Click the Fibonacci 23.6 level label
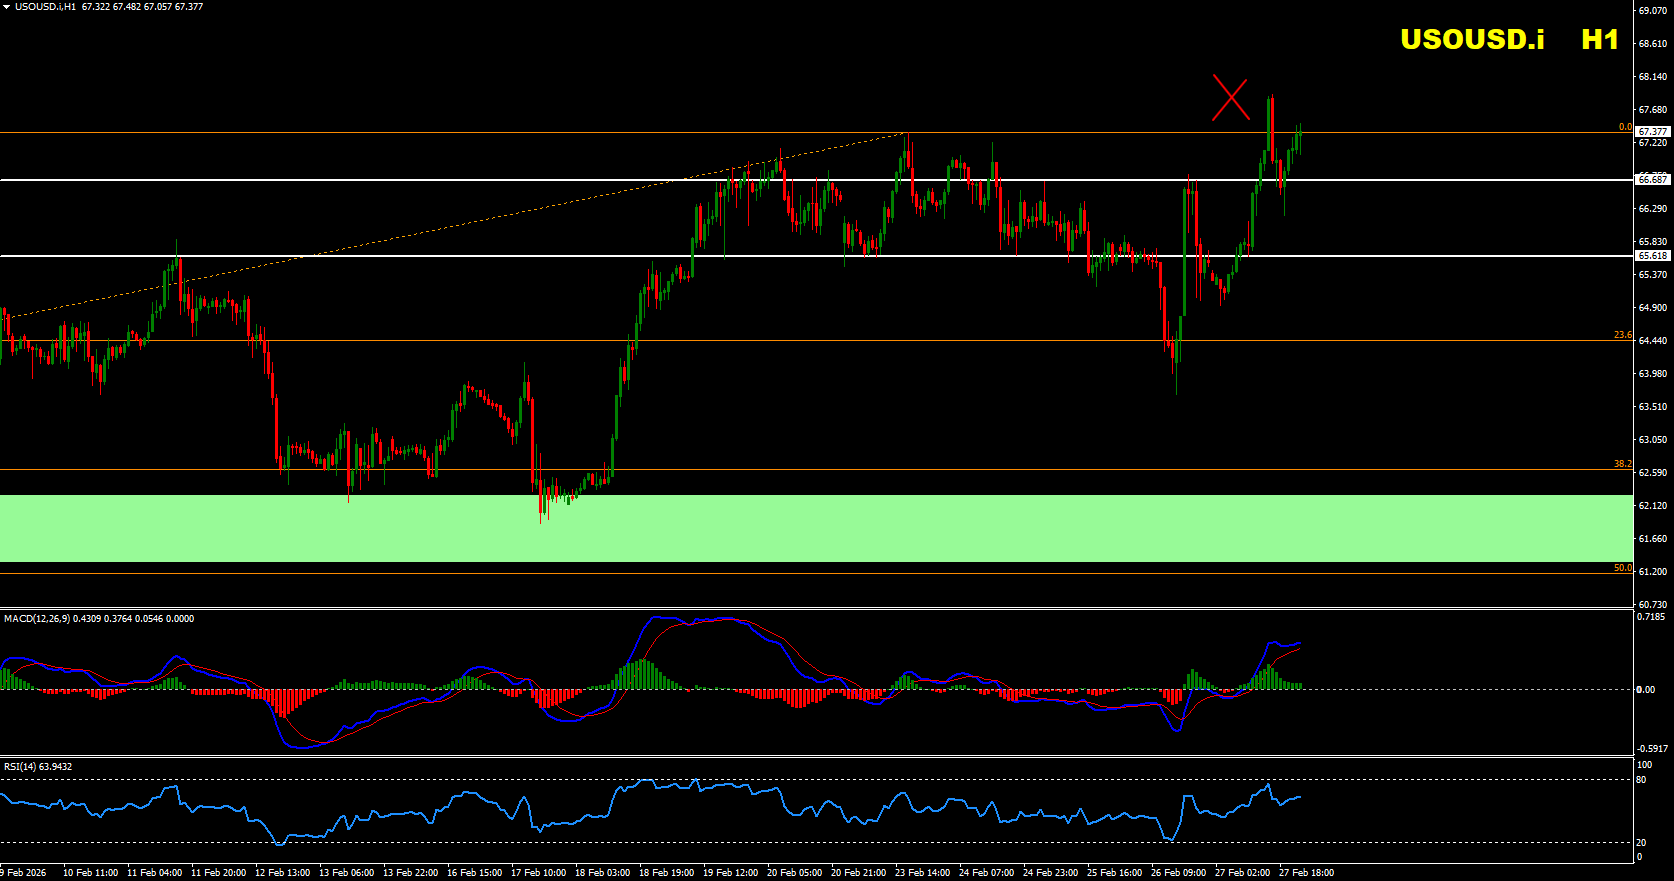Screen dimensions: 1674x881 (x=1622, y=335)
